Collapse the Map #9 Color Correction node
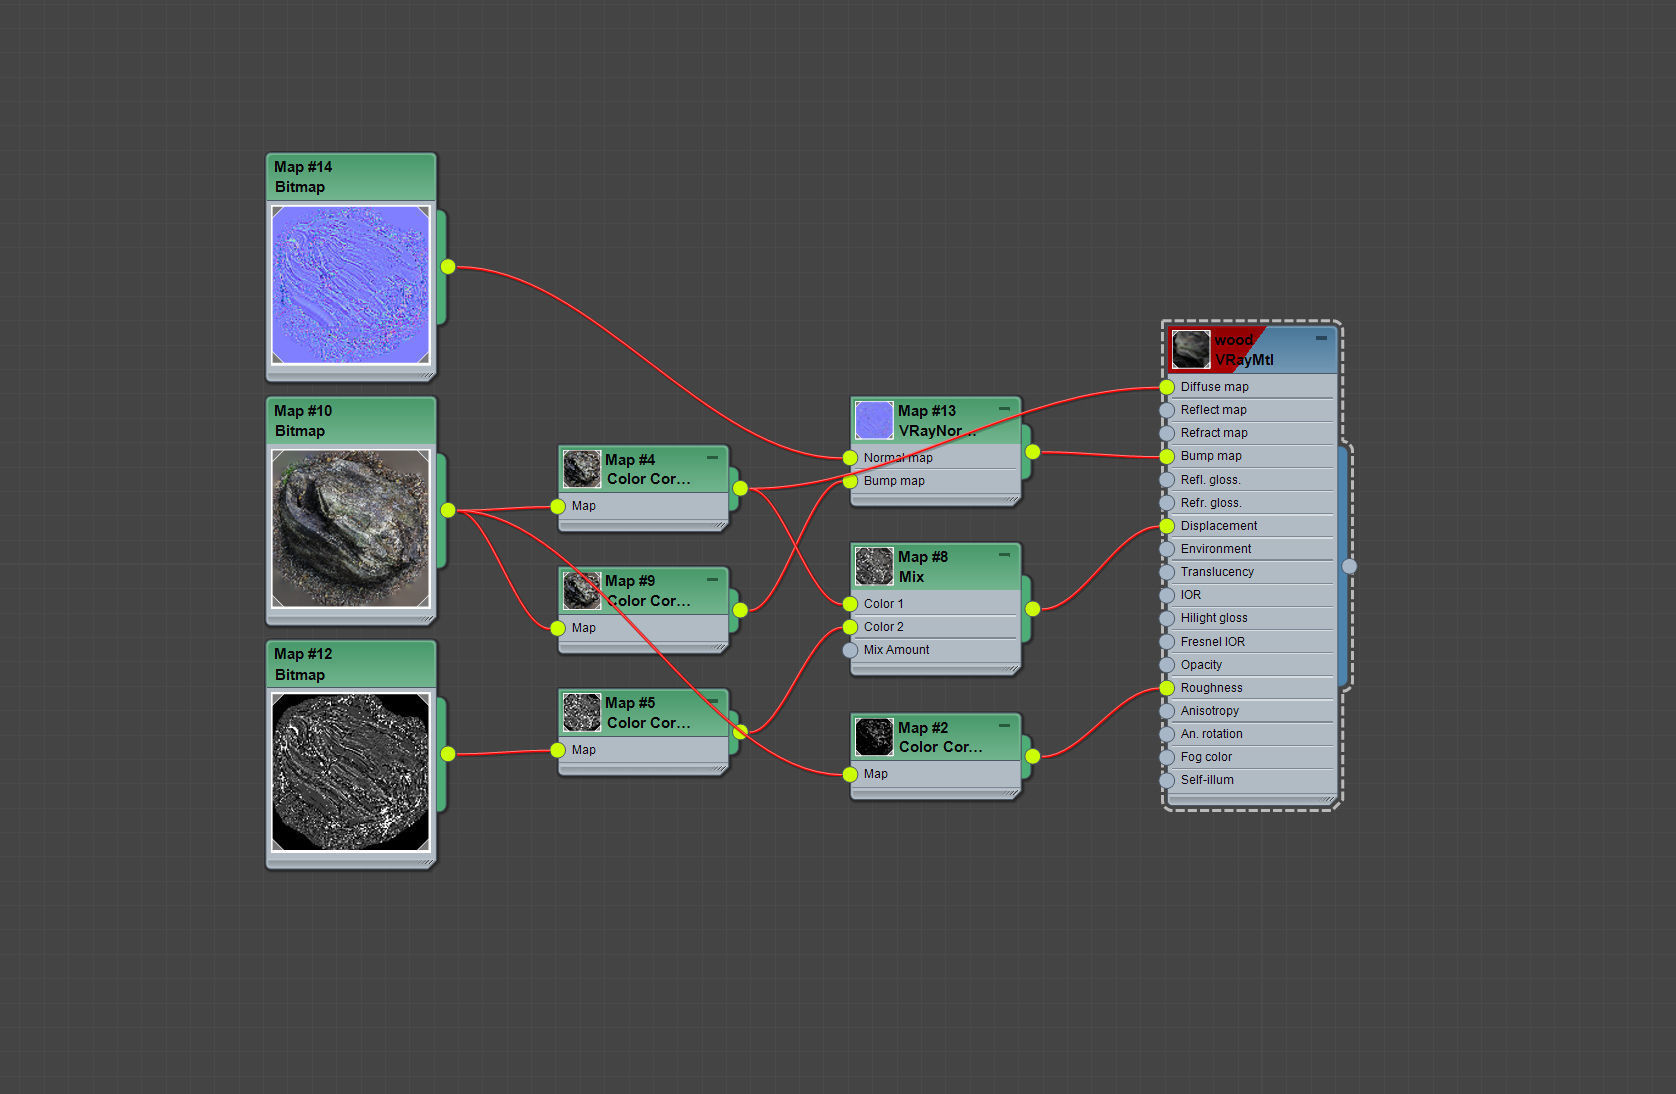This screenshot has width=1676, height=1094. point(713,579)
